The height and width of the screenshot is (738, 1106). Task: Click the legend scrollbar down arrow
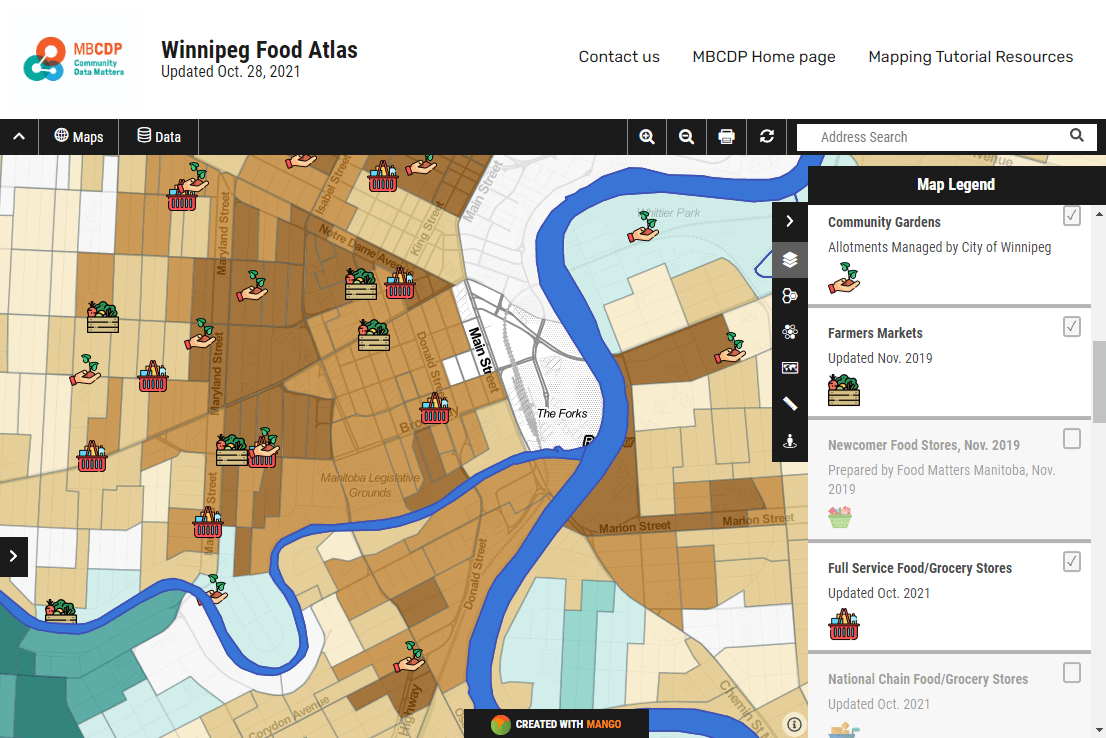coord(1099,730)
